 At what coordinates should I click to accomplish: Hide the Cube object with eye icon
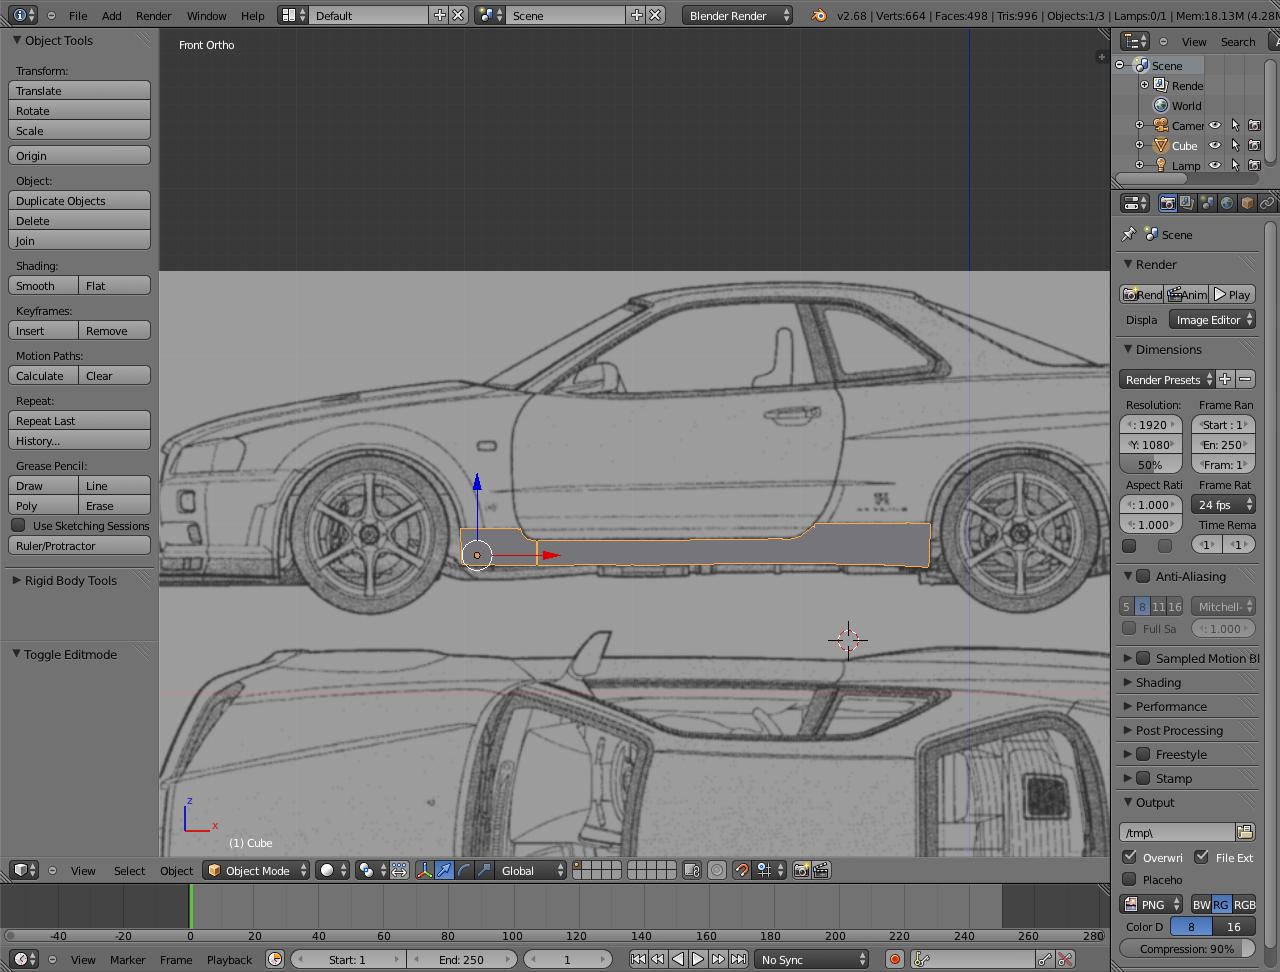pyautogui.click(x=1215, y=146)
